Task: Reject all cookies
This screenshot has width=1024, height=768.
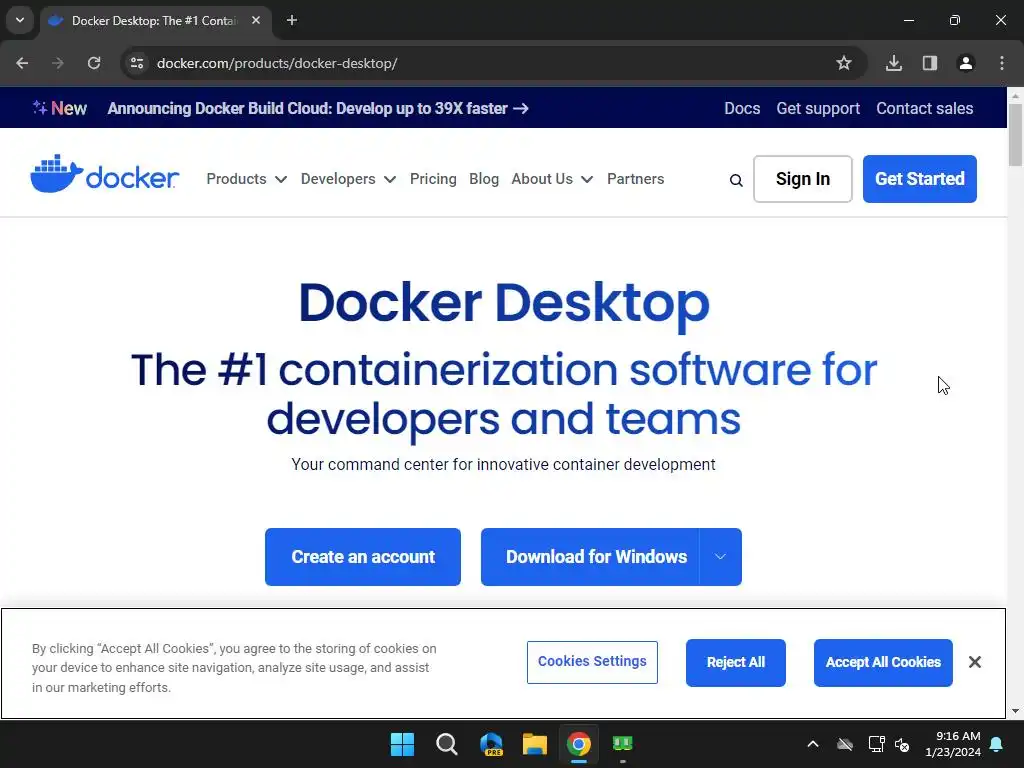Action: (736, 663)
